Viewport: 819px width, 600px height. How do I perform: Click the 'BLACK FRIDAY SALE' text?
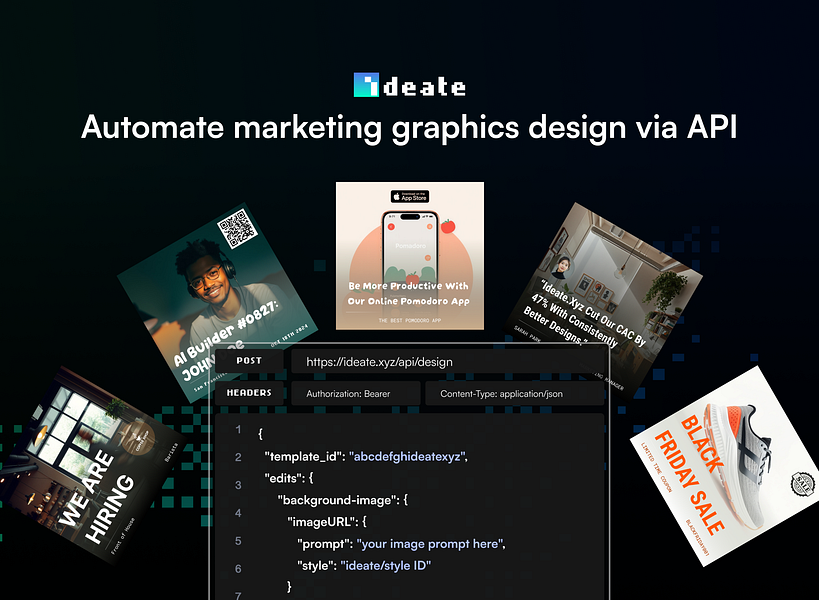(x=688, y=474)
